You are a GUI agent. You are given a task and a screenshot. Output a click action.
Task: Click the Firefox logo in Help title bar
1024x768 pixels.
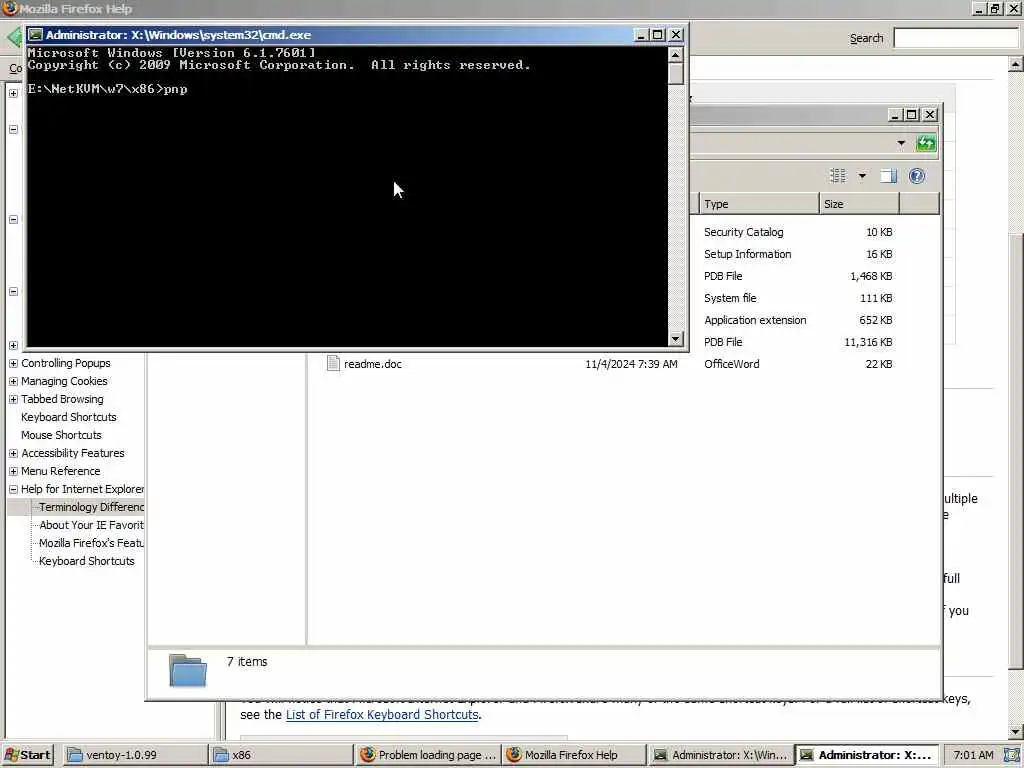click(x=9, y=8)
